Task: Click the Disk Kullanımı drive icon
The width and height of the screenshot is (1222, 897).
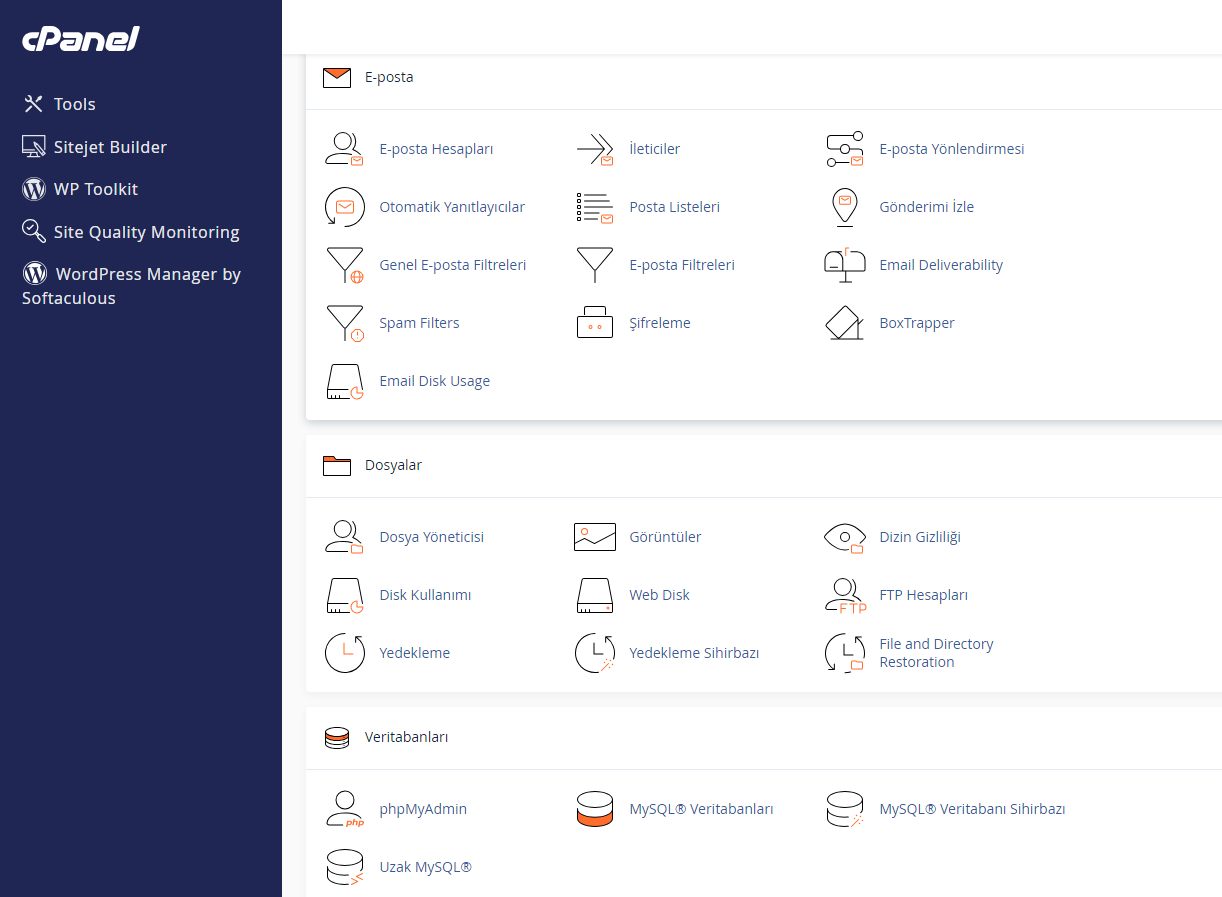Action: click(345, 595)
